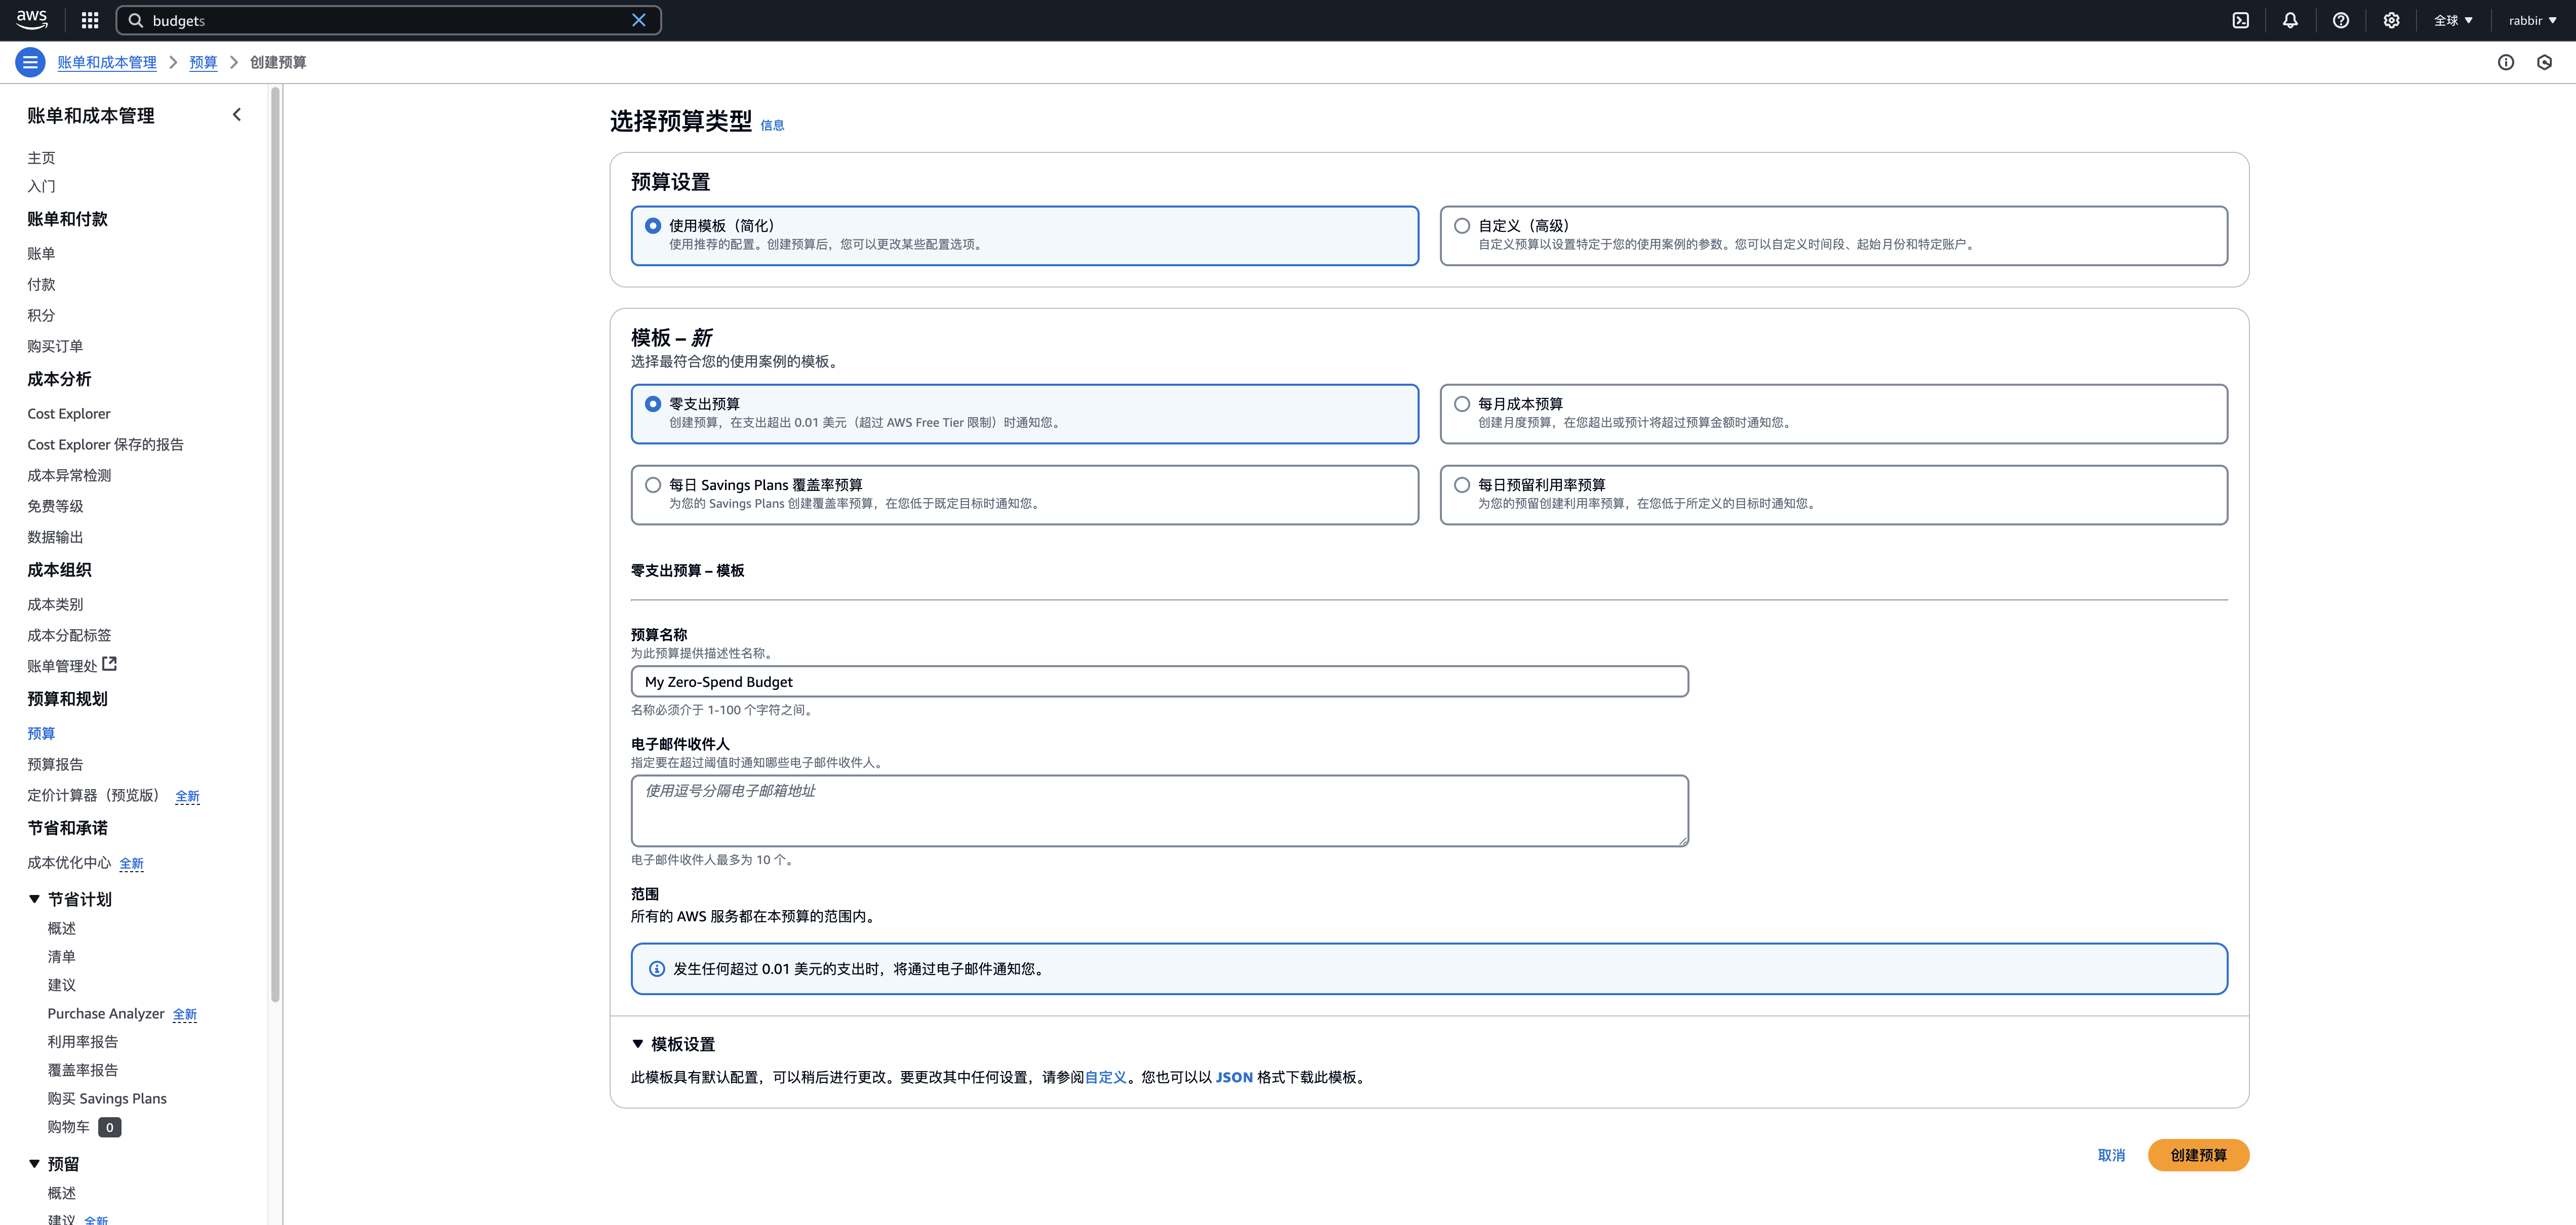Open the rabbir account dropdown
This screenshot has height=1225, width=2576.
pos(2532,20)
